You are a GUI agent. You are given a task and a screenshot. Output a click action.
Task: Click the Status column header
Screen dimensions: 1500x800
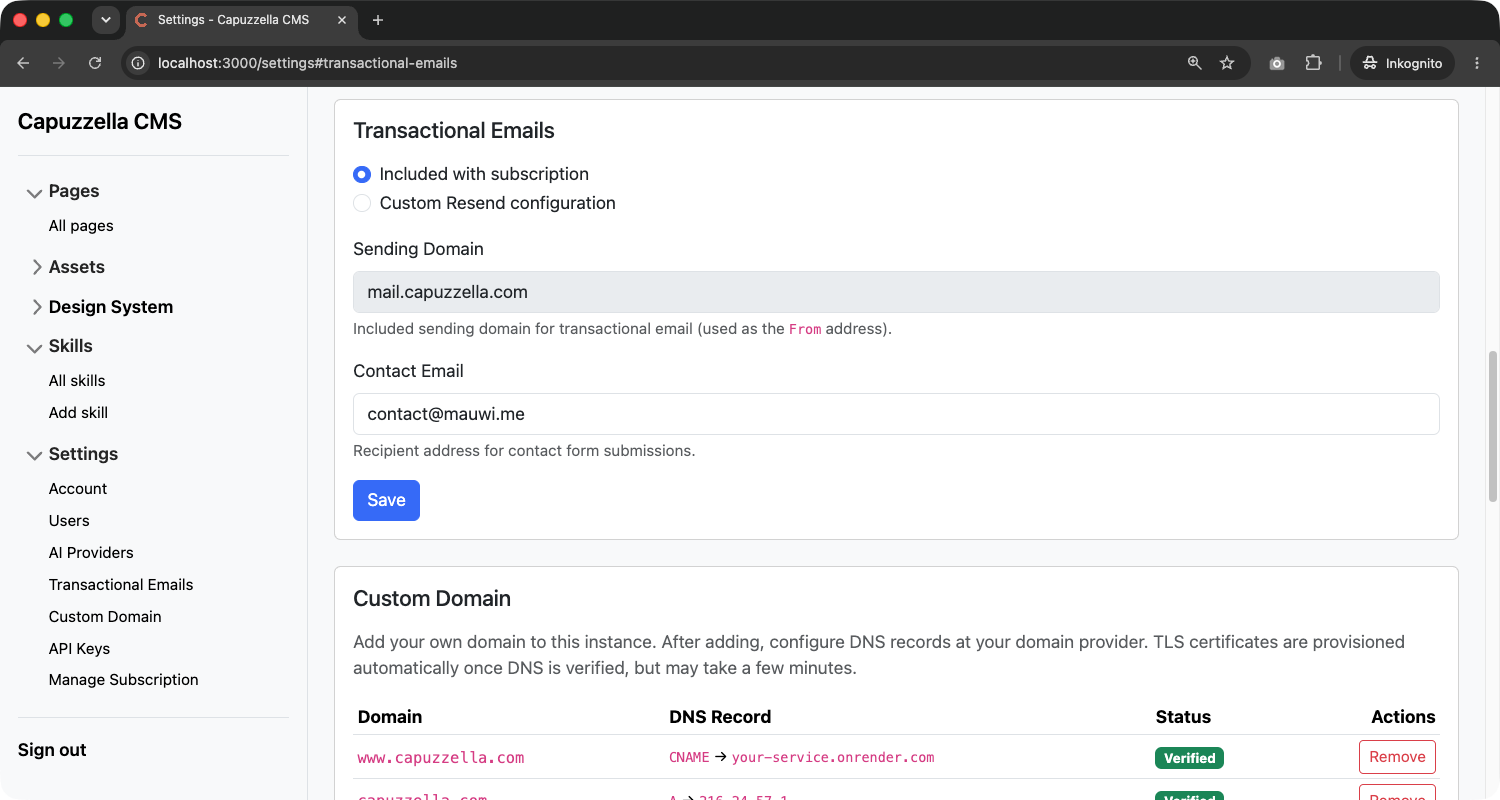point(1183,717)
